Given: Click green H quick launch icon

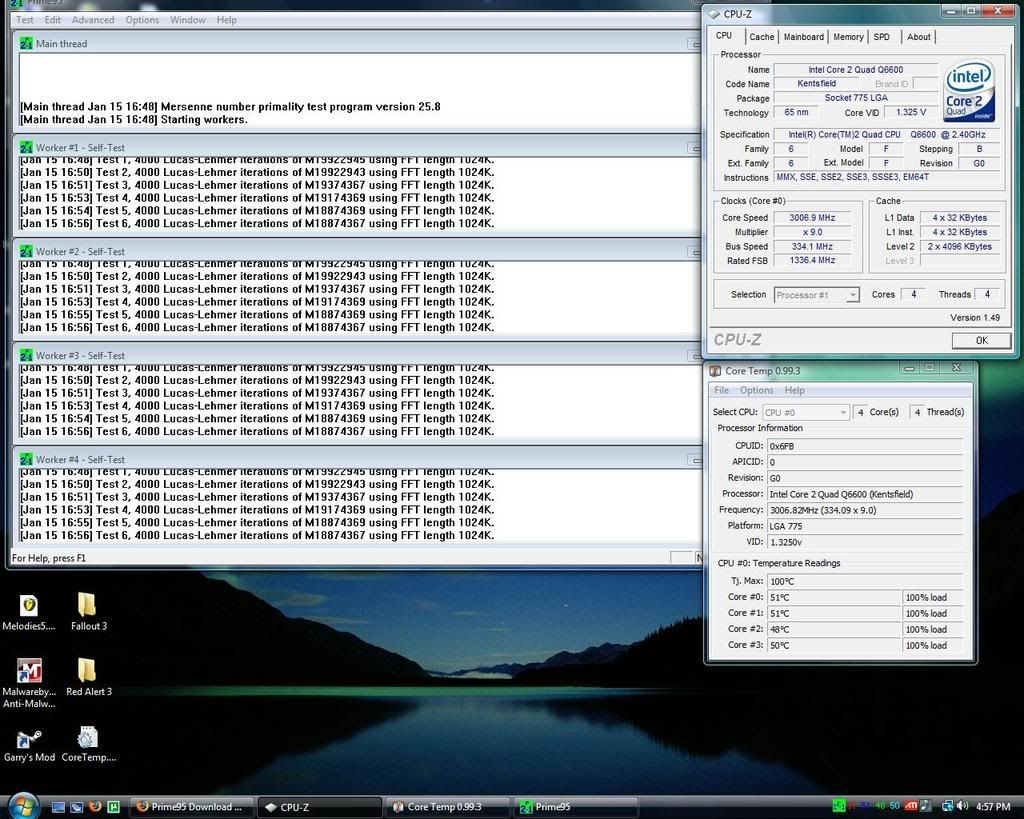Looking at the screenshot, I should coord(113,807).
